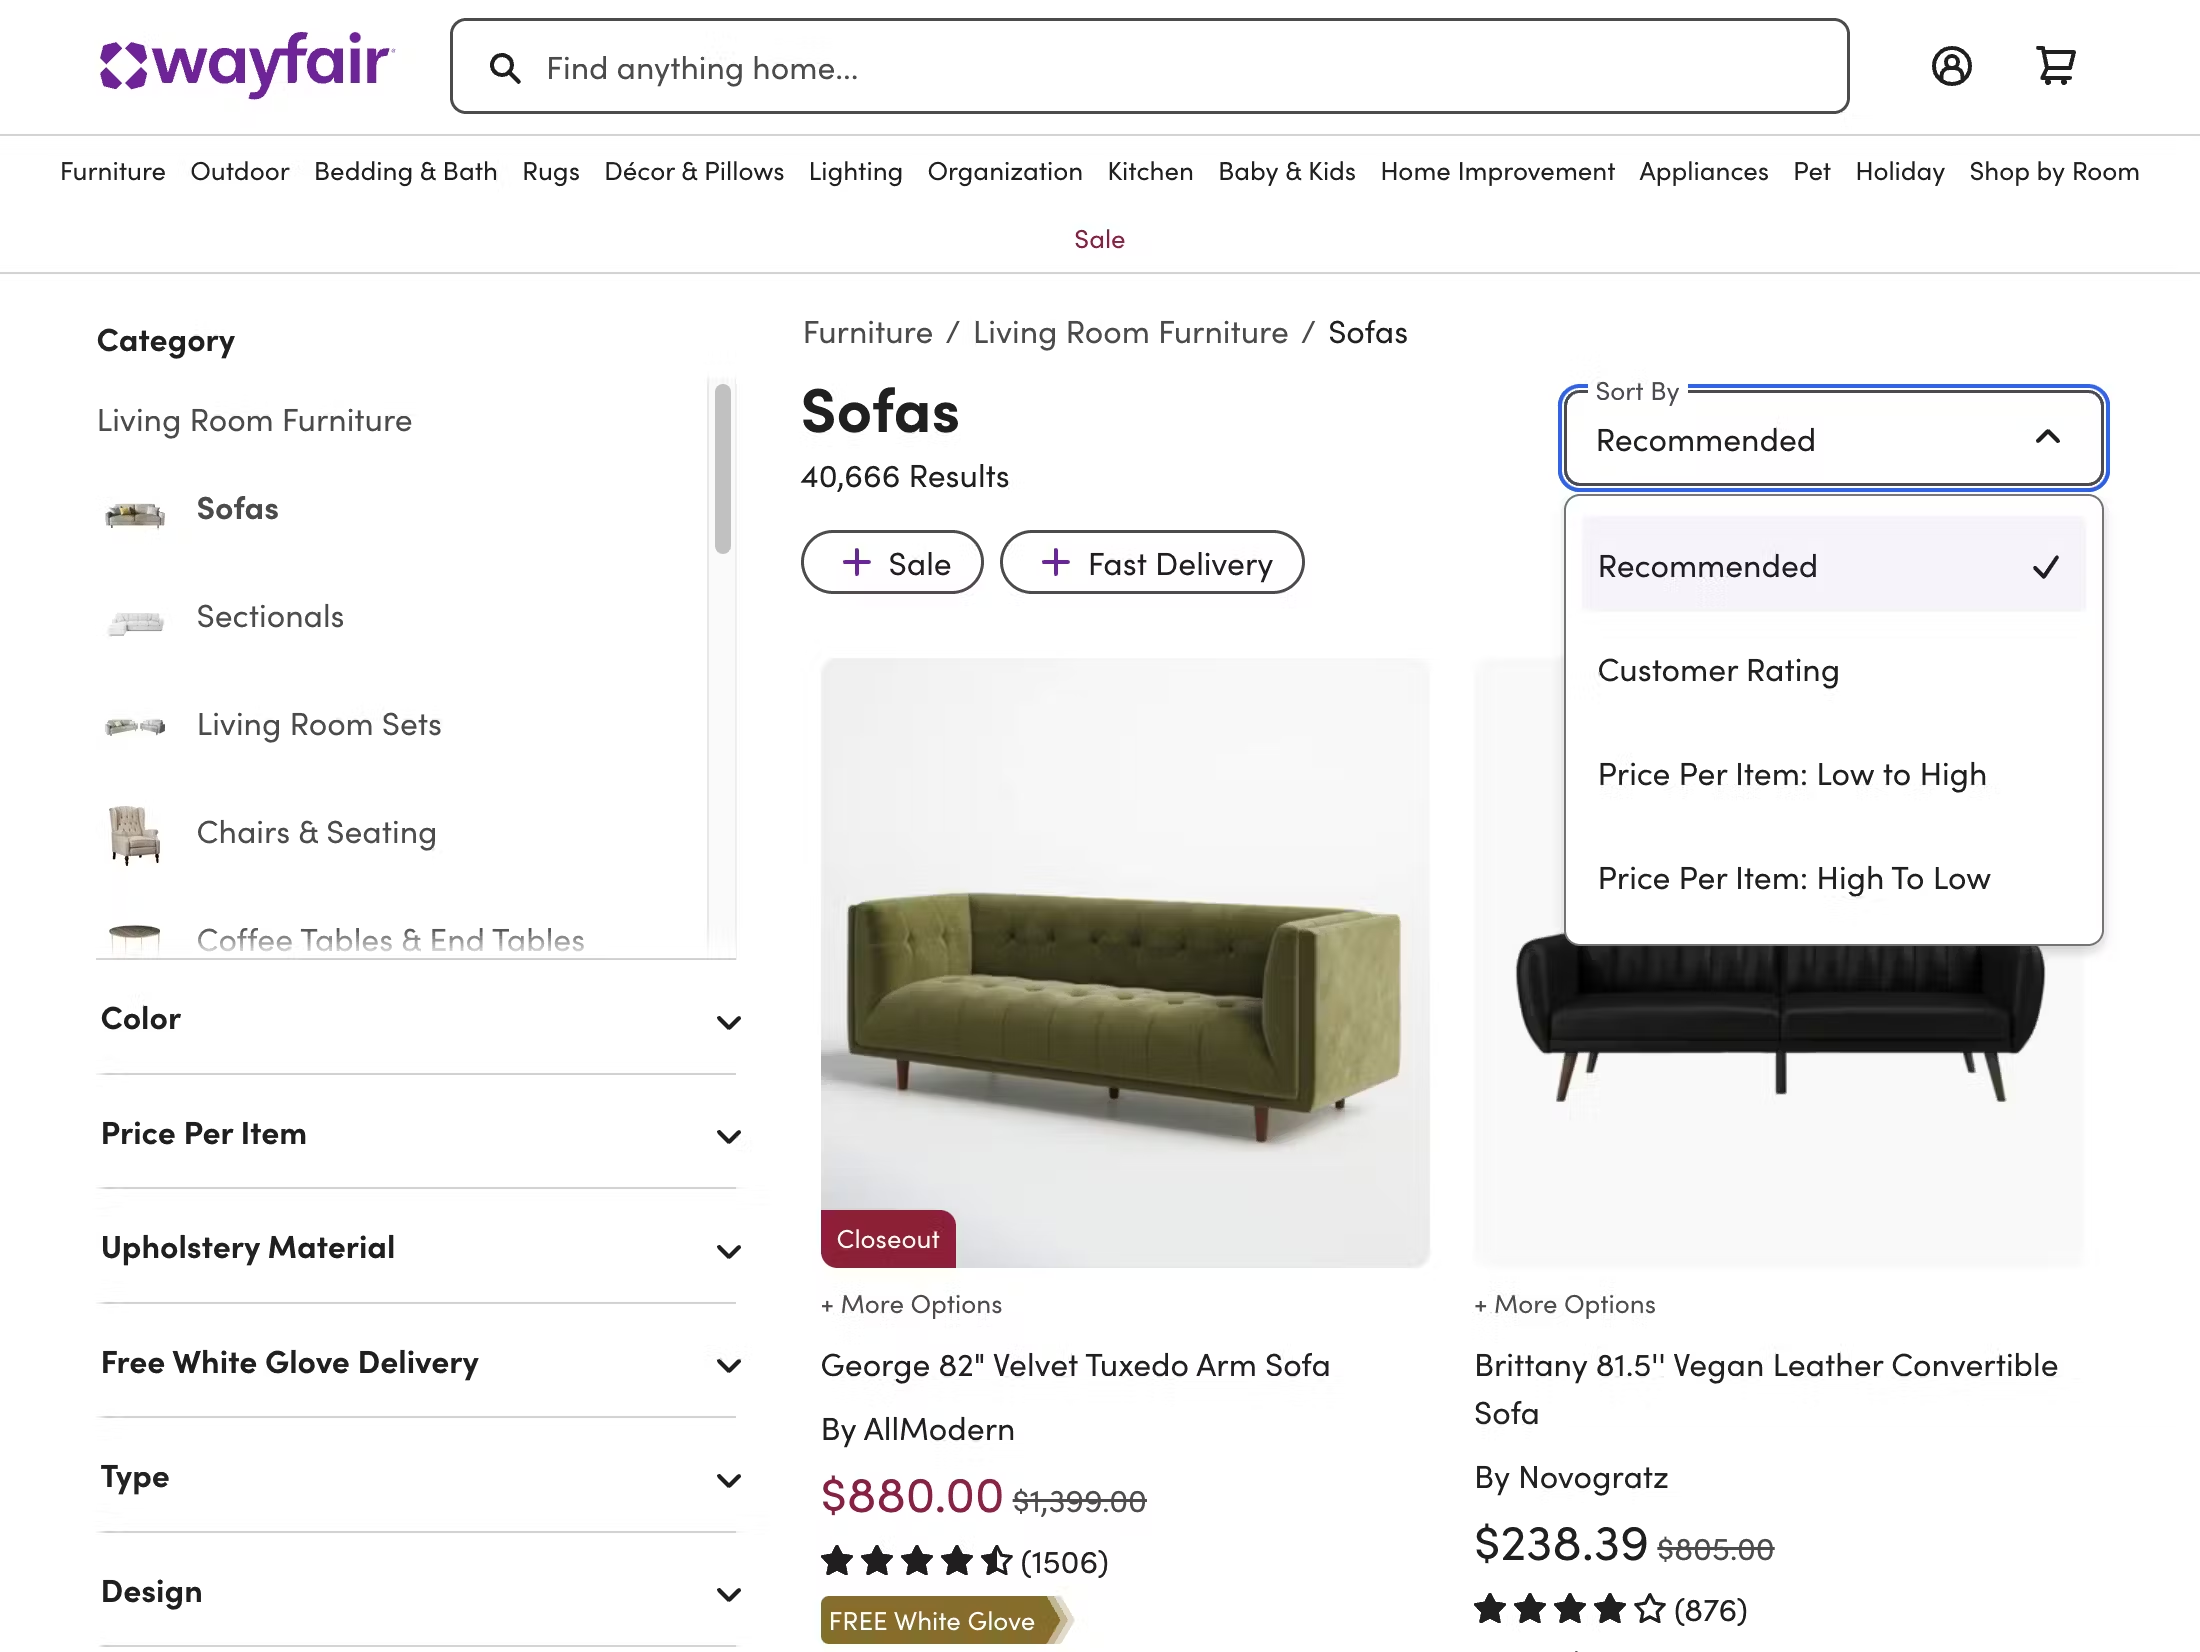Expand the Color filter section
The width and height of the screenshot is (2200, 1652).
[419, 1020]
